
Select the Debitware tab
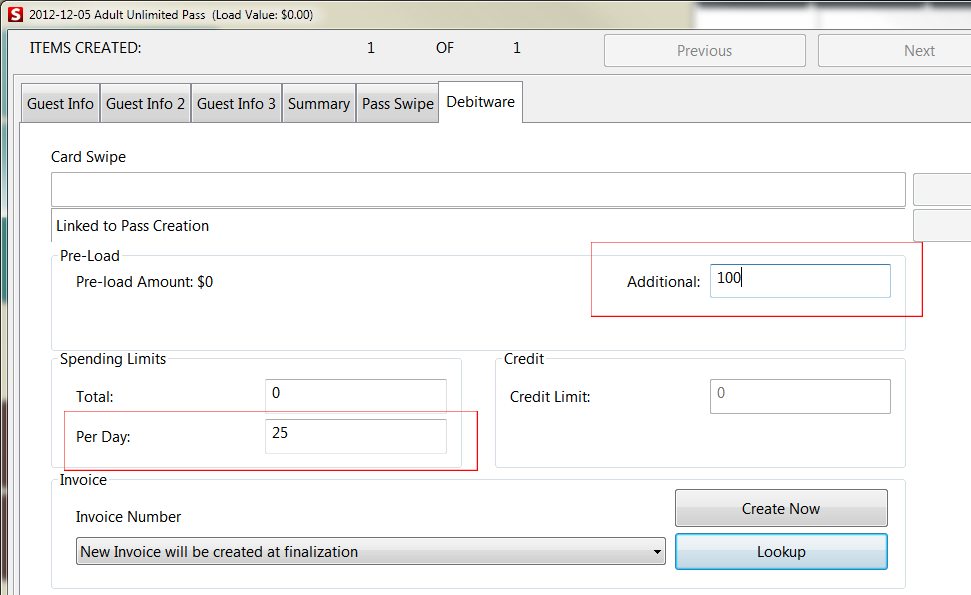480,101
